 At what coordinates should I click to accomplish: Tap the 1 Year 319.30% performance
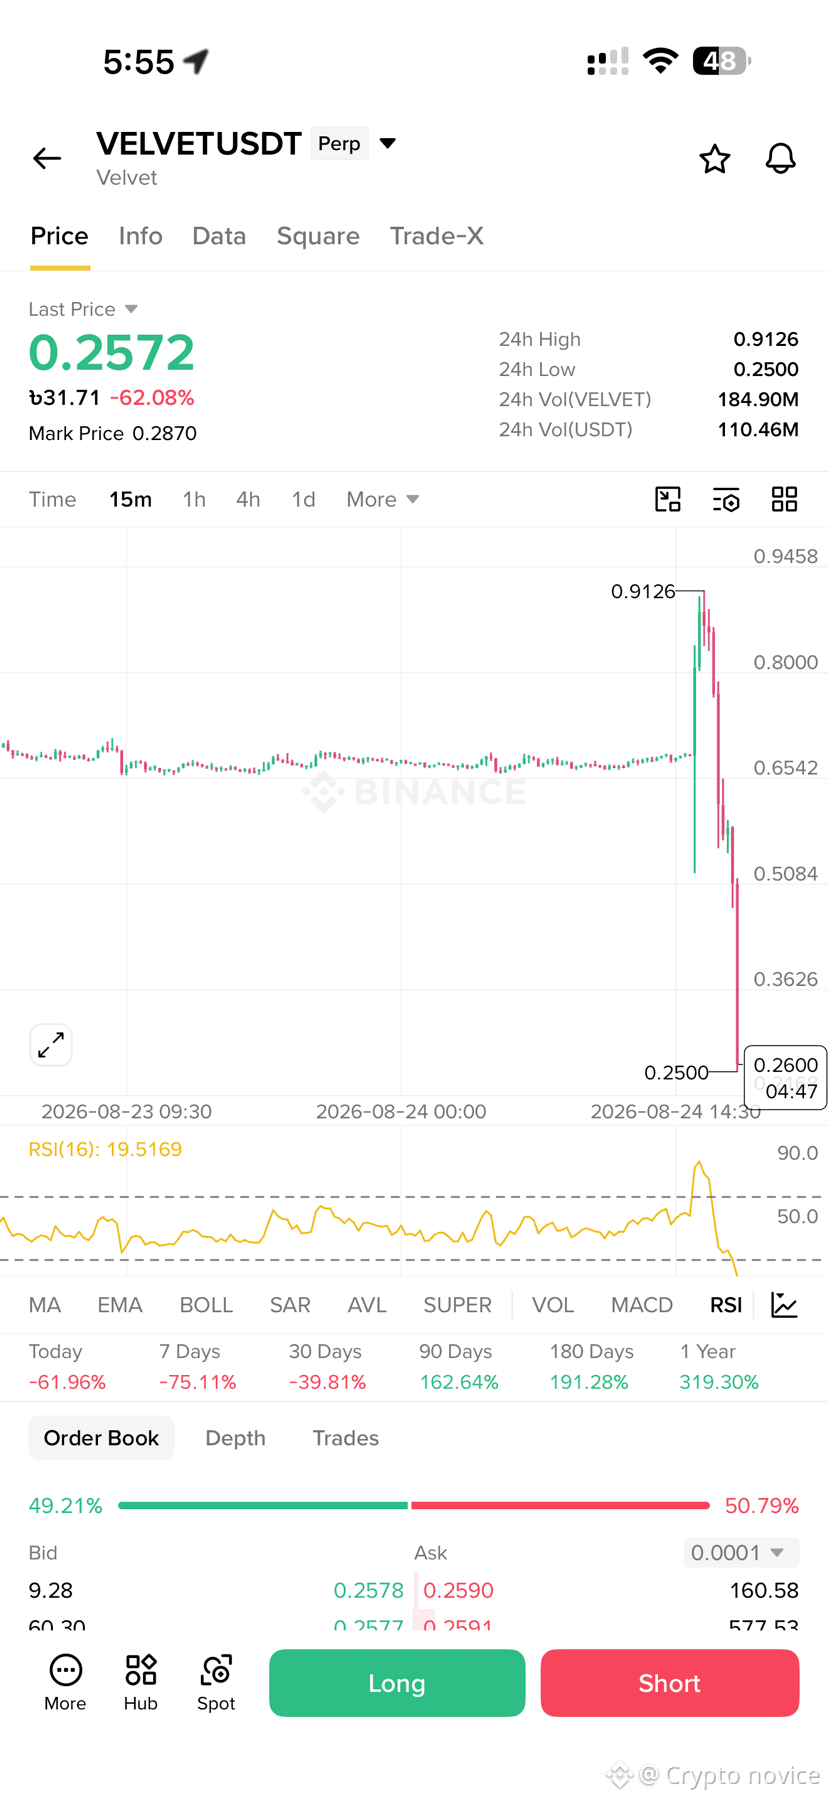719,1367
